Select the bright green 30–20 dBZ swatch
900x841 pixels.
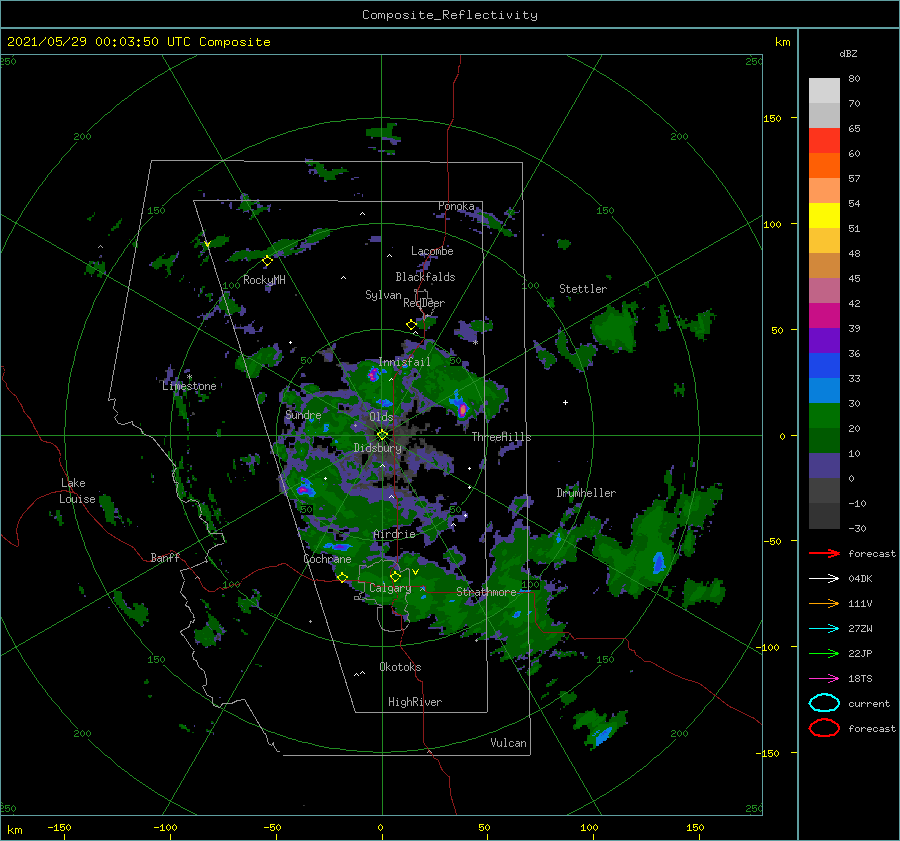[x=824, y=416]
